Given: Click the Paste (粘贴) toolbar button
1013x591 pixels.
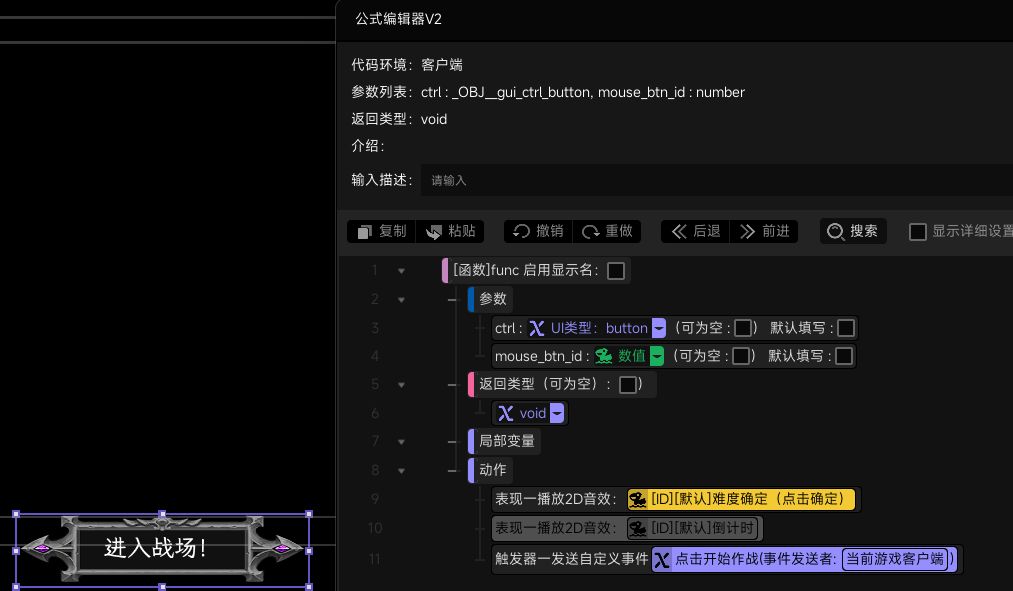Looking at the screenshot, I should [x=450, y=231].
